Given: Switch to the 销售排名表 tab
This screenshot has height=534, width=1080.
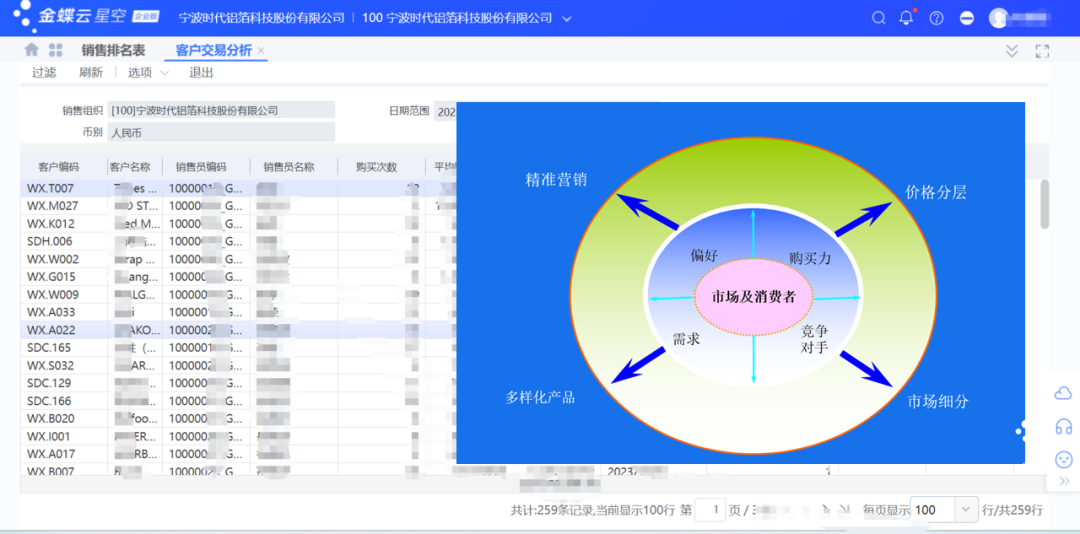Looking at the screenshot, I should 113,50.
